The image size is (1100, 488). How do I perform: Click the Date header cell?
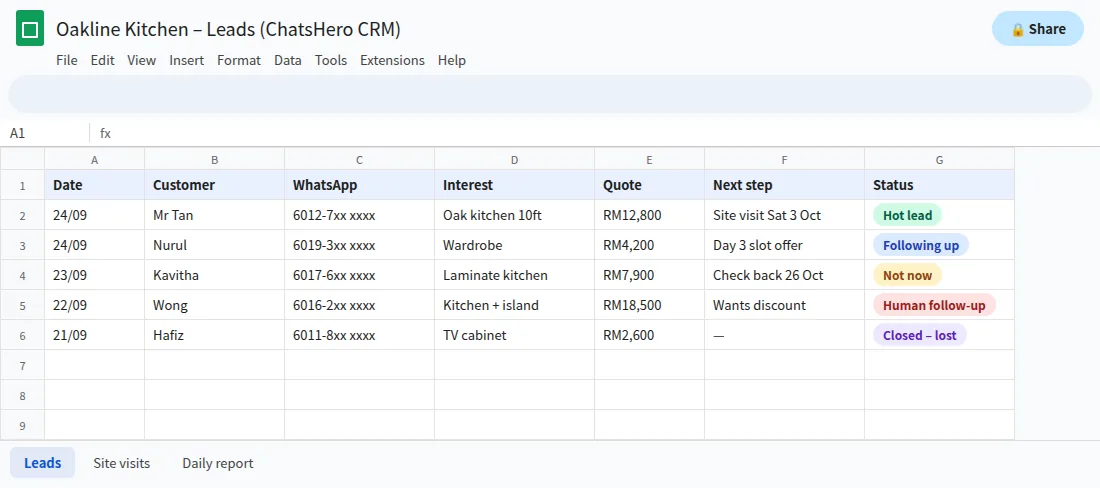pyautogui.click(x=95, y=185)
